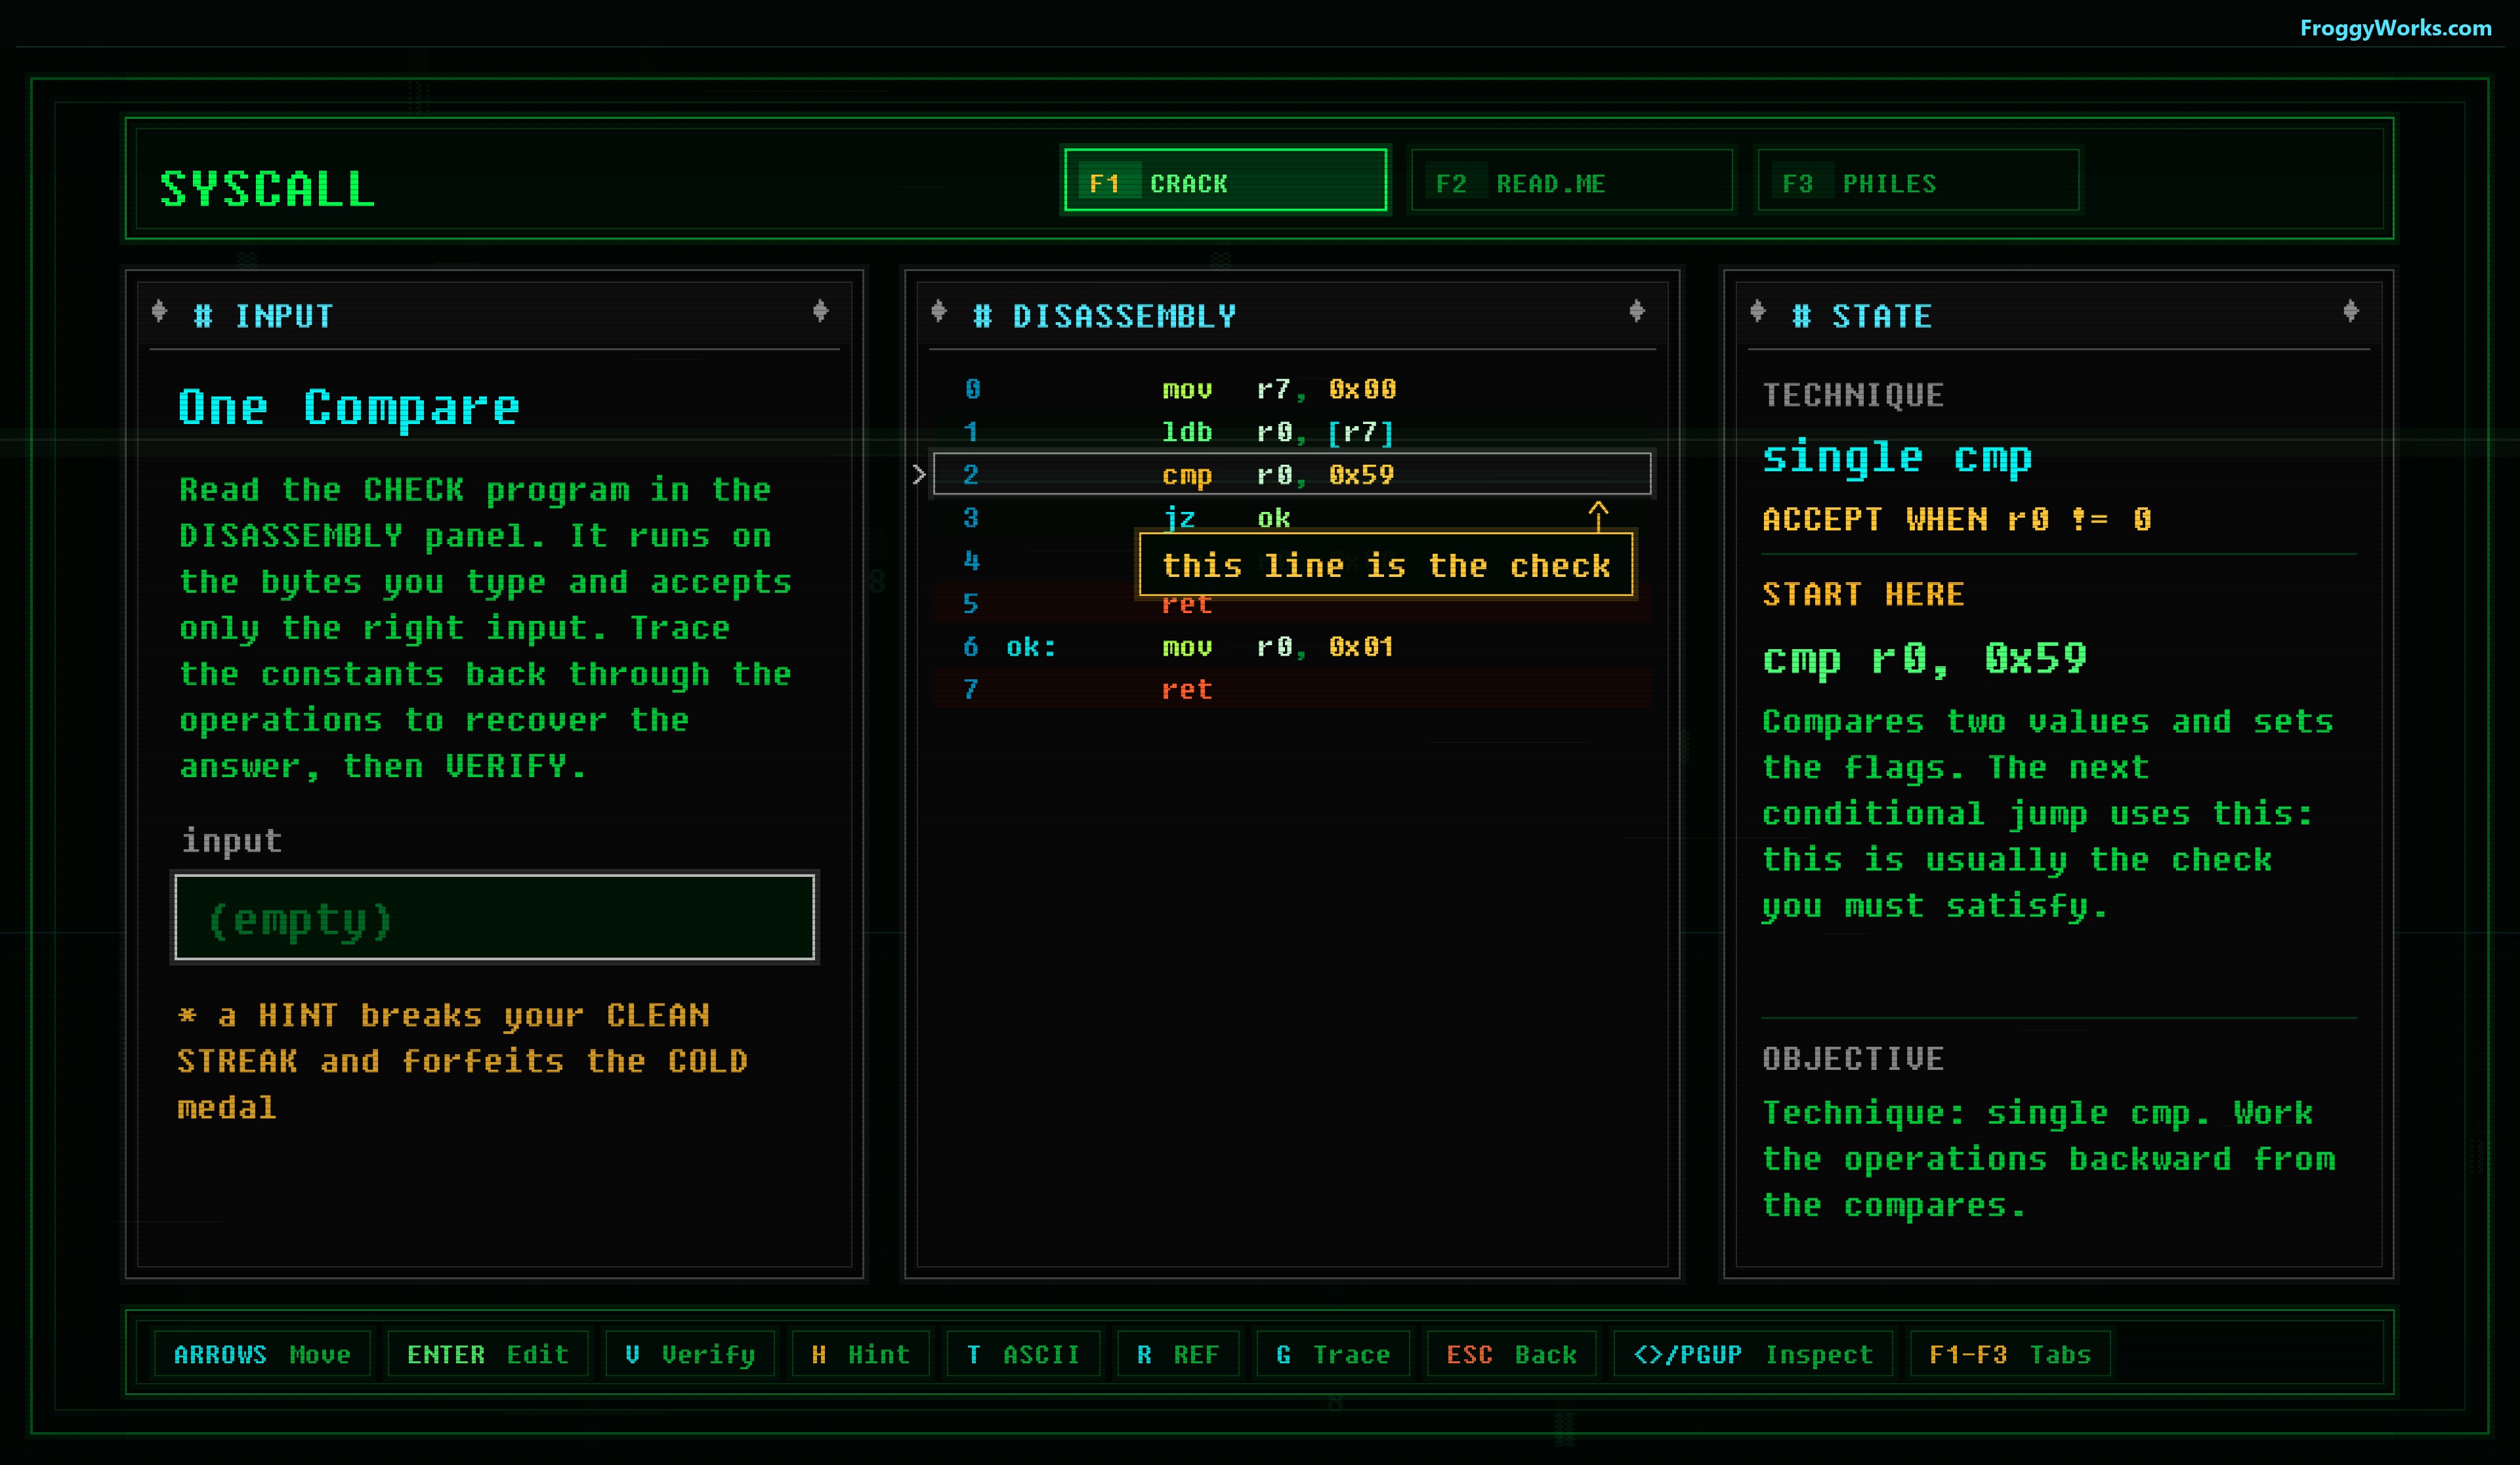Click the # DISASSEMBLY panel header
2520x1465 pixels.
pyautogui.click(x=1105, y=316)
